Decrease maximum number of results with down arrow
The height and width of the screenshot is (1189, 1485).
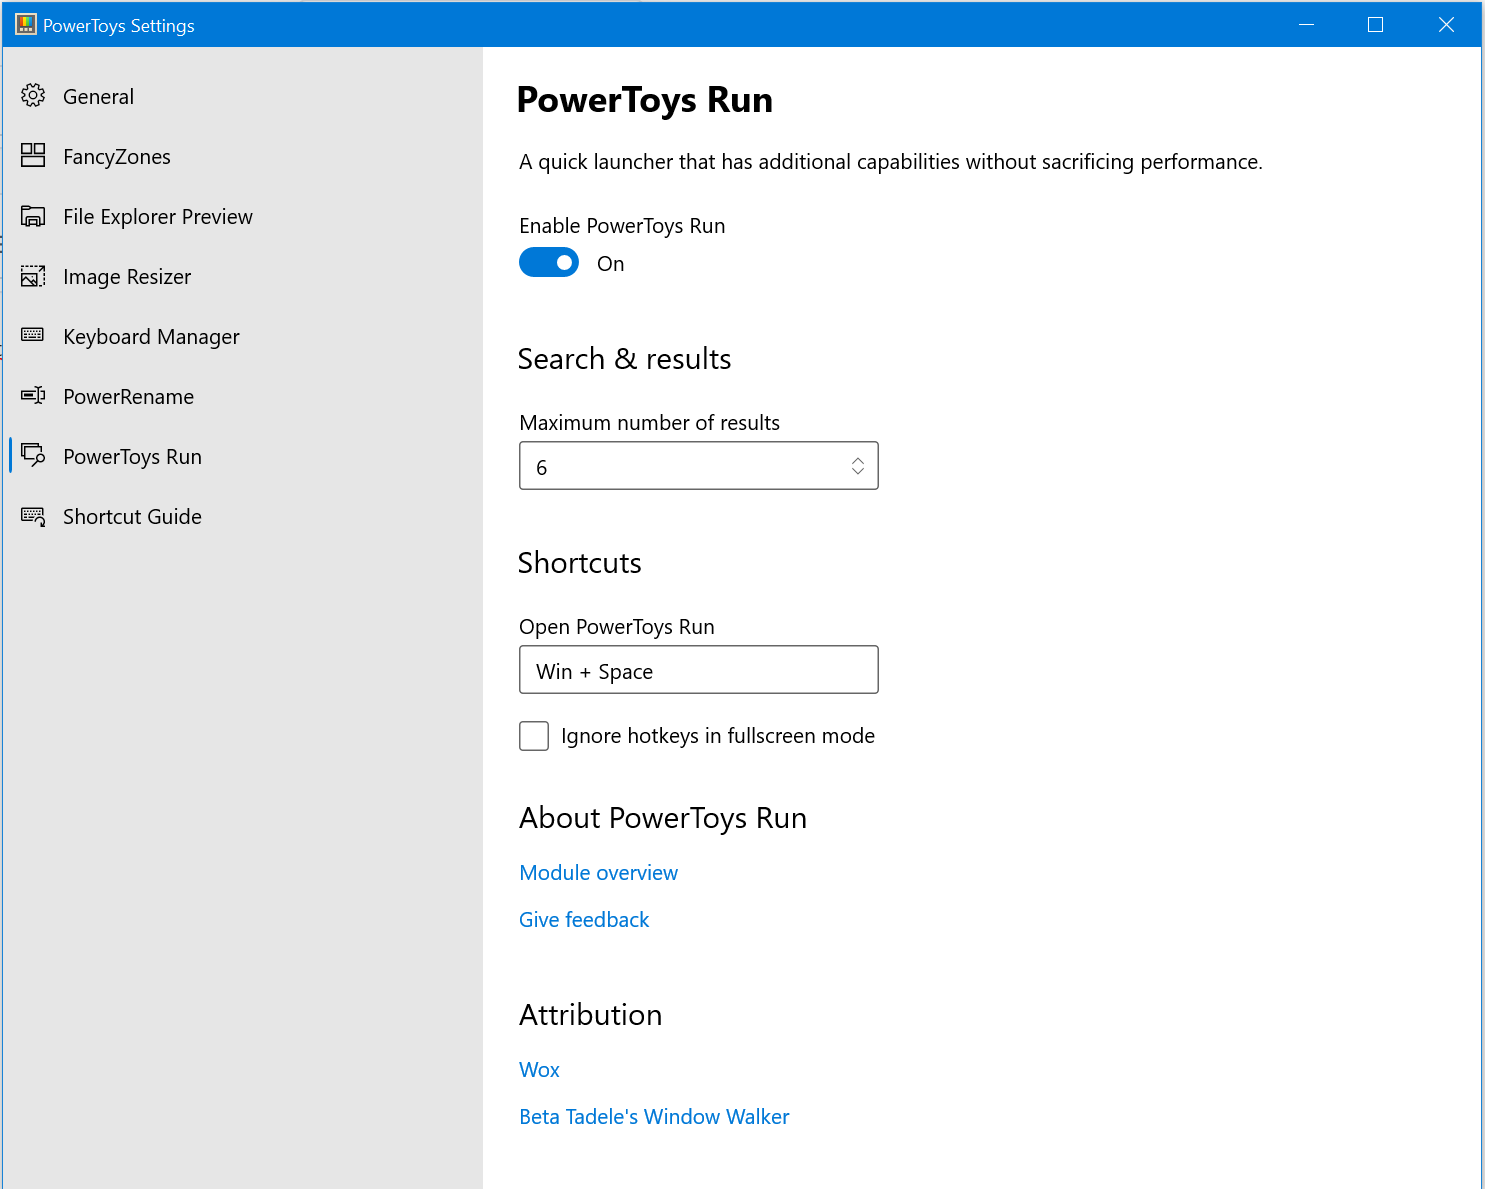click(x=858, y=471)
